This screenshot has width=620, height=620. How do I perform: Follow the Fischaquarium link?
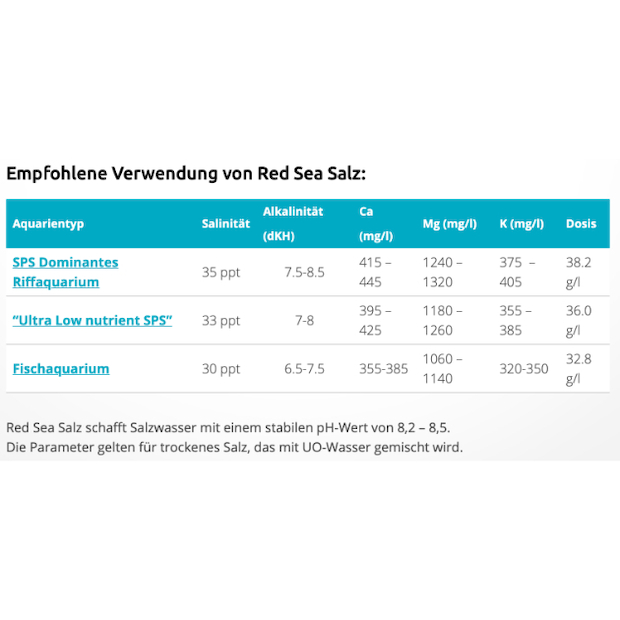[61, 368]
